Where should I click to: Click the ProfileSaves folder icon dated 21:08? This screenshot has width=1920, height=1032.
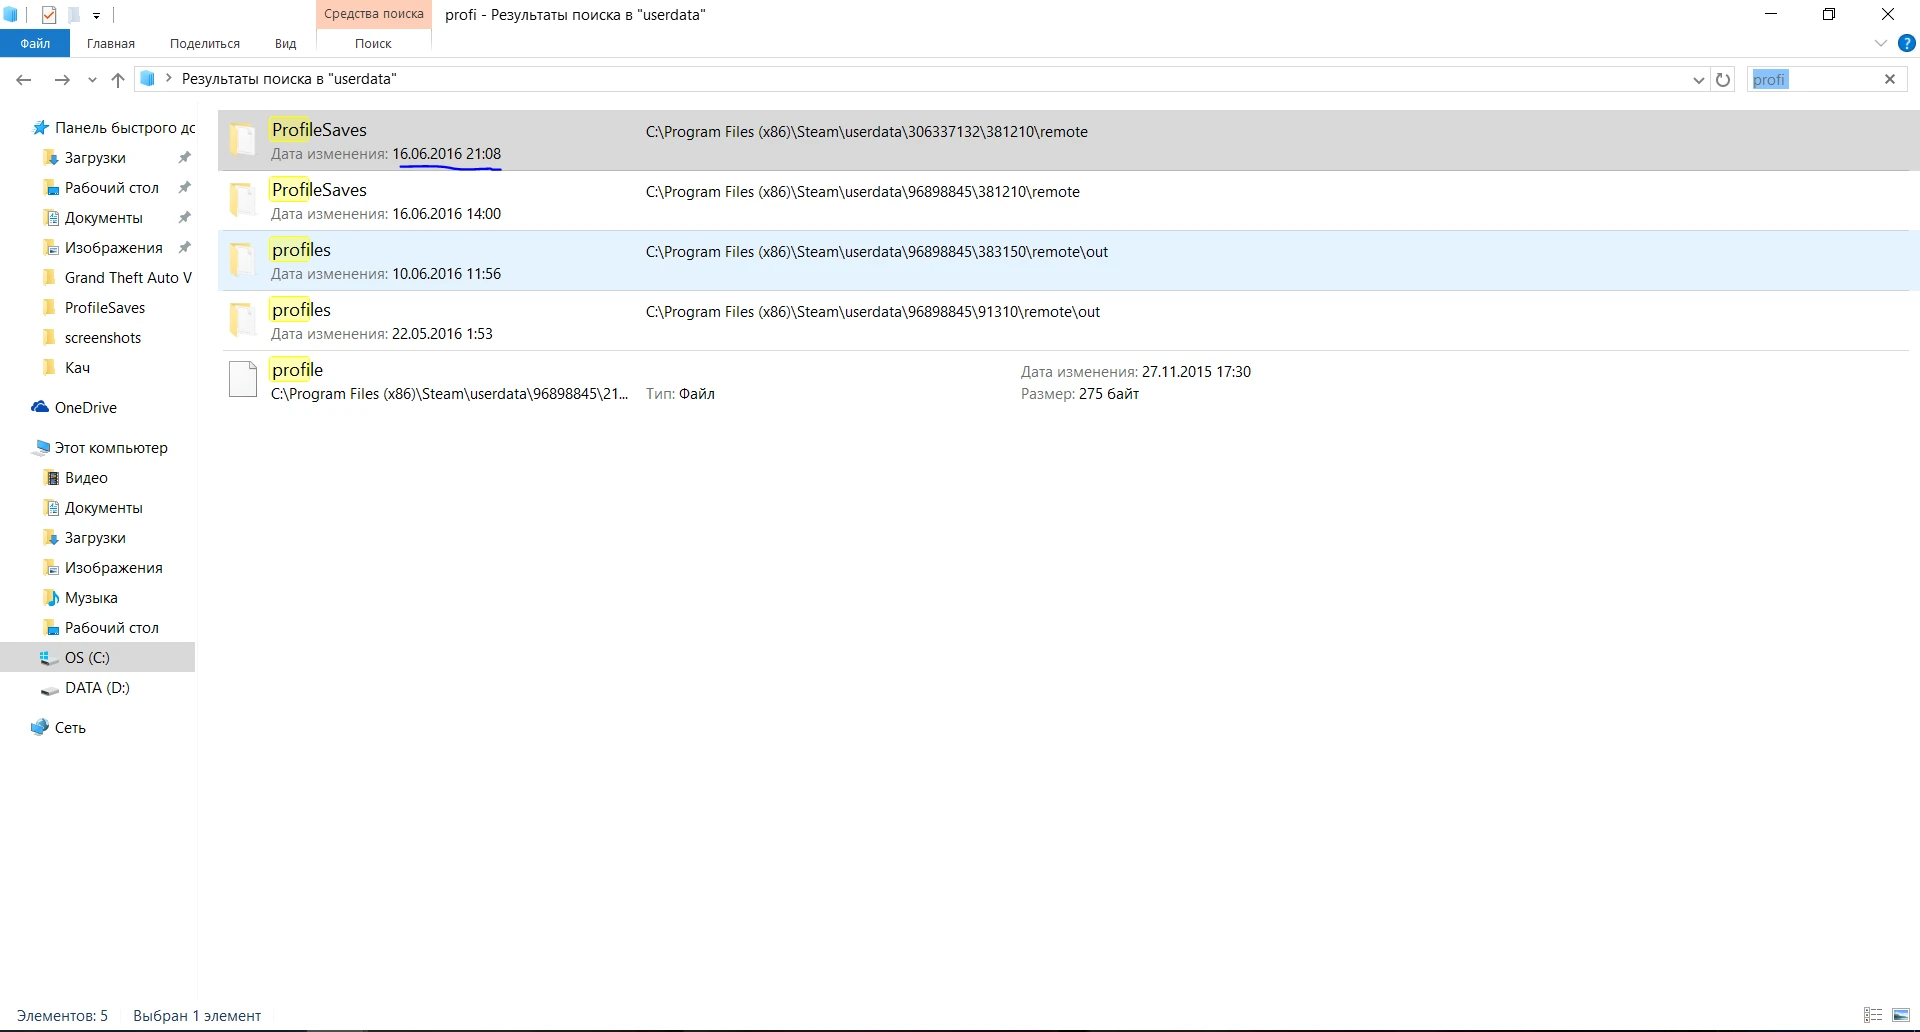point(243,140)
